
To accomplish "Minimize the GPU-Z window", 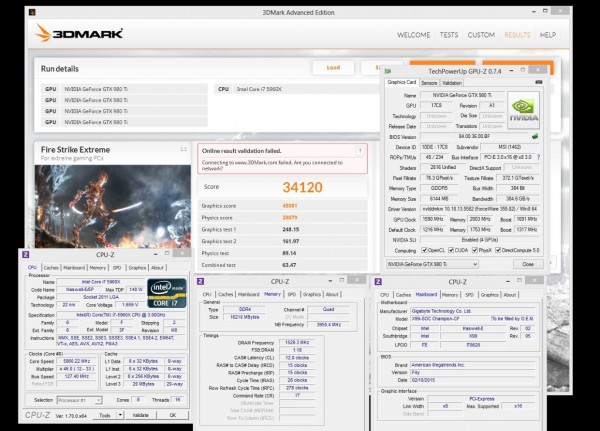I will [511, 71].
